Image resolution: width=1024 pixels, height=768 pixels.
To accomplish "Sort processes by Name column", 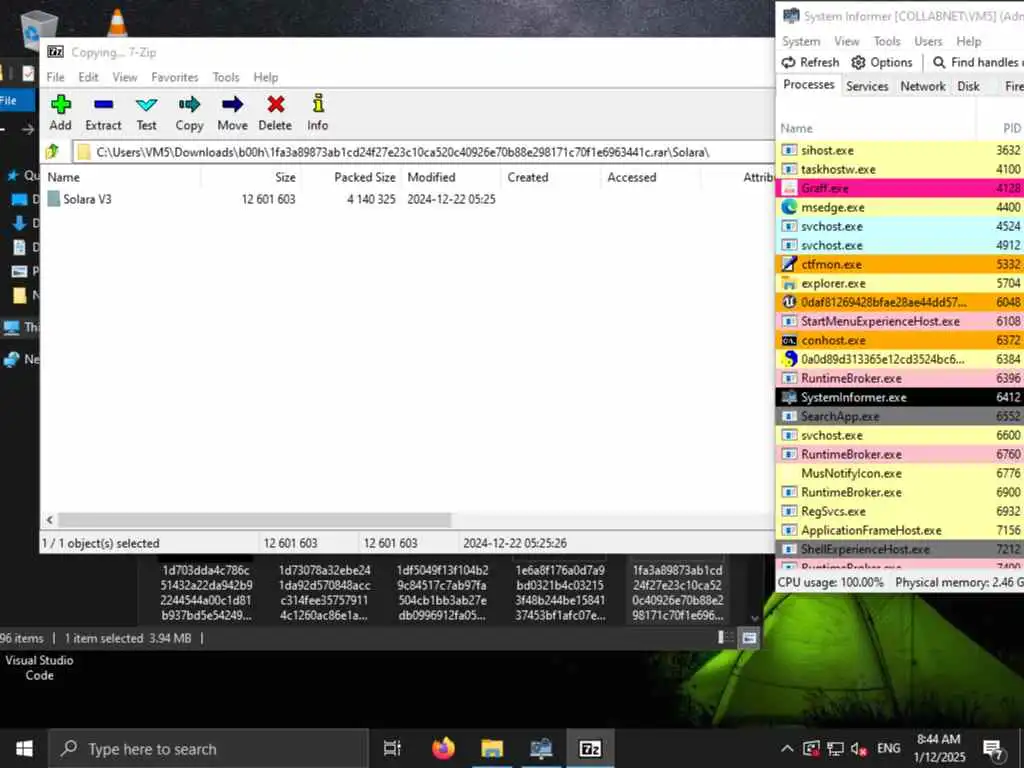I will (x=876, y=129).
